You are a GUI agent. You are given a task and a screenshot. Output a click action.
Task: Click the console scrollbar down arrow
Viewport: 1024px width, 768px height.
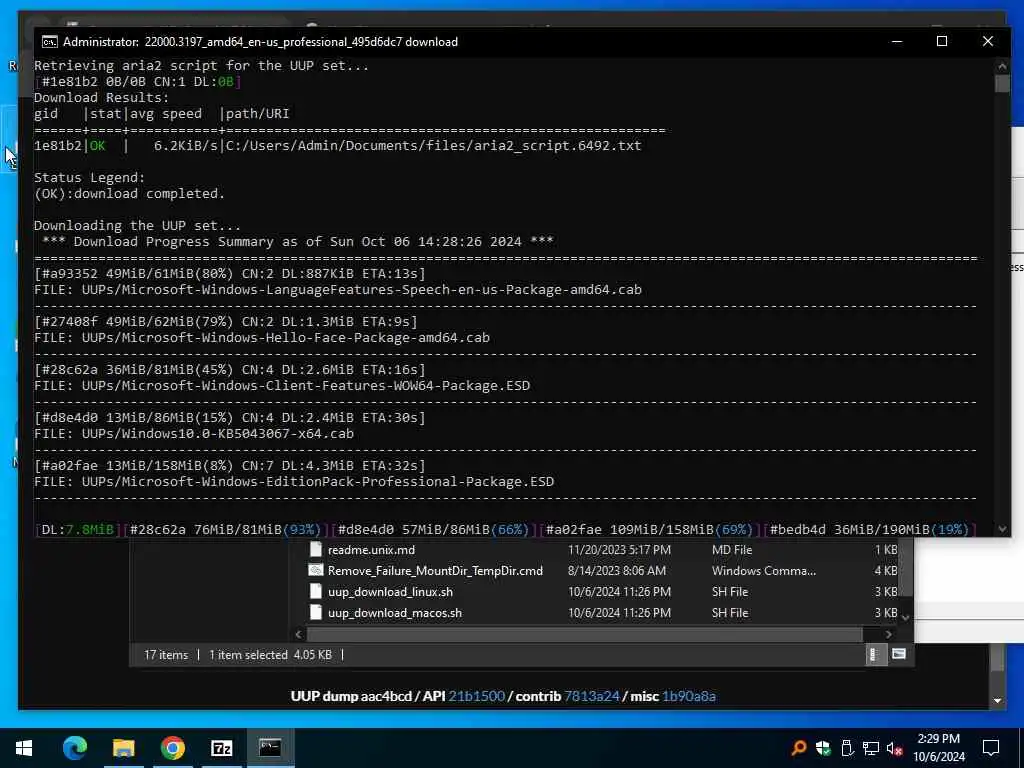1002,529
